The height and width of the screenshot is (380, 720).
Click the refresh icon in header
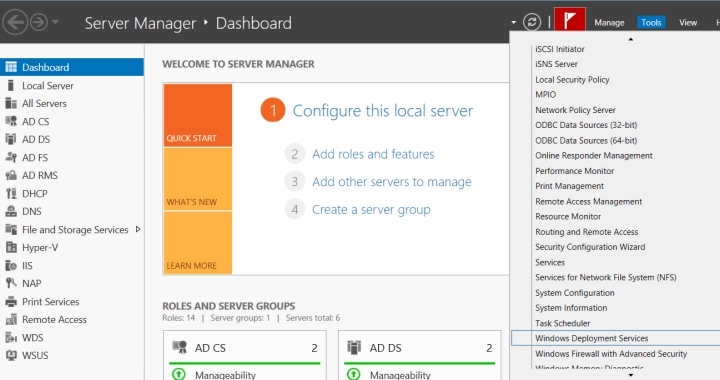[532, 22]
